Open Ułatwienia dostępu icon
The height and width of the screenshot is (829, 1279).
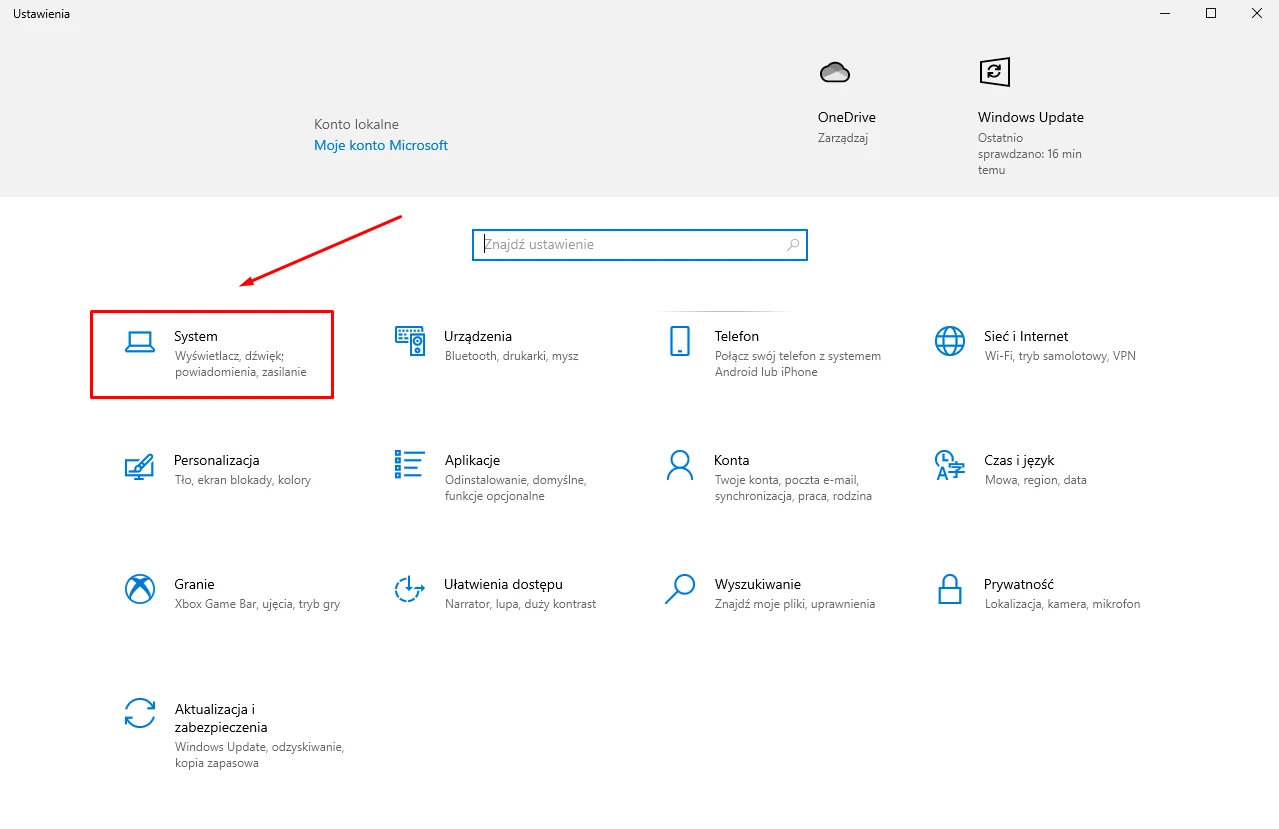click(410, 589)
